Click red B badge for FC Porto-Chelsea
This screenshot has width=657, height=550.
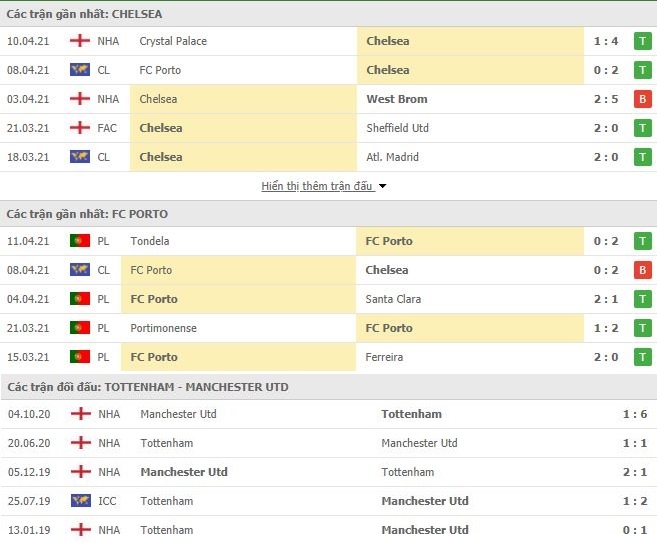click(x=642, y=270)
